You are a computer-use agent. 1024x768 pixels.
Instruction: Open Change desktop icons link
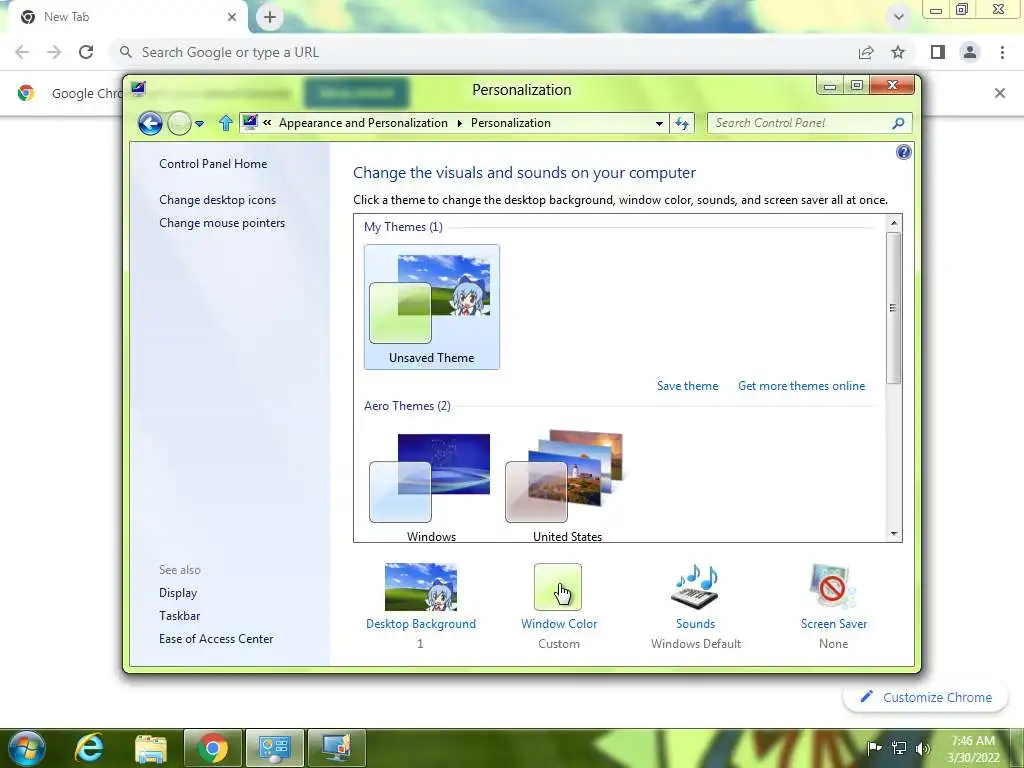click(217, 200)
